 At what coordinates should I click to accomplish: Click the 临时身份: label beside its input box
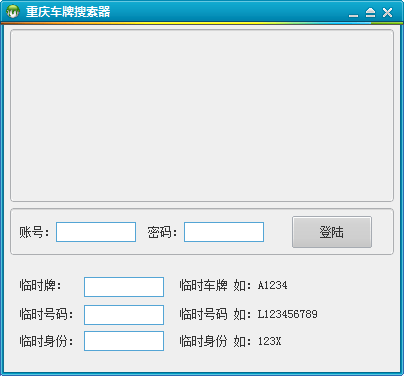pos(46,341)
